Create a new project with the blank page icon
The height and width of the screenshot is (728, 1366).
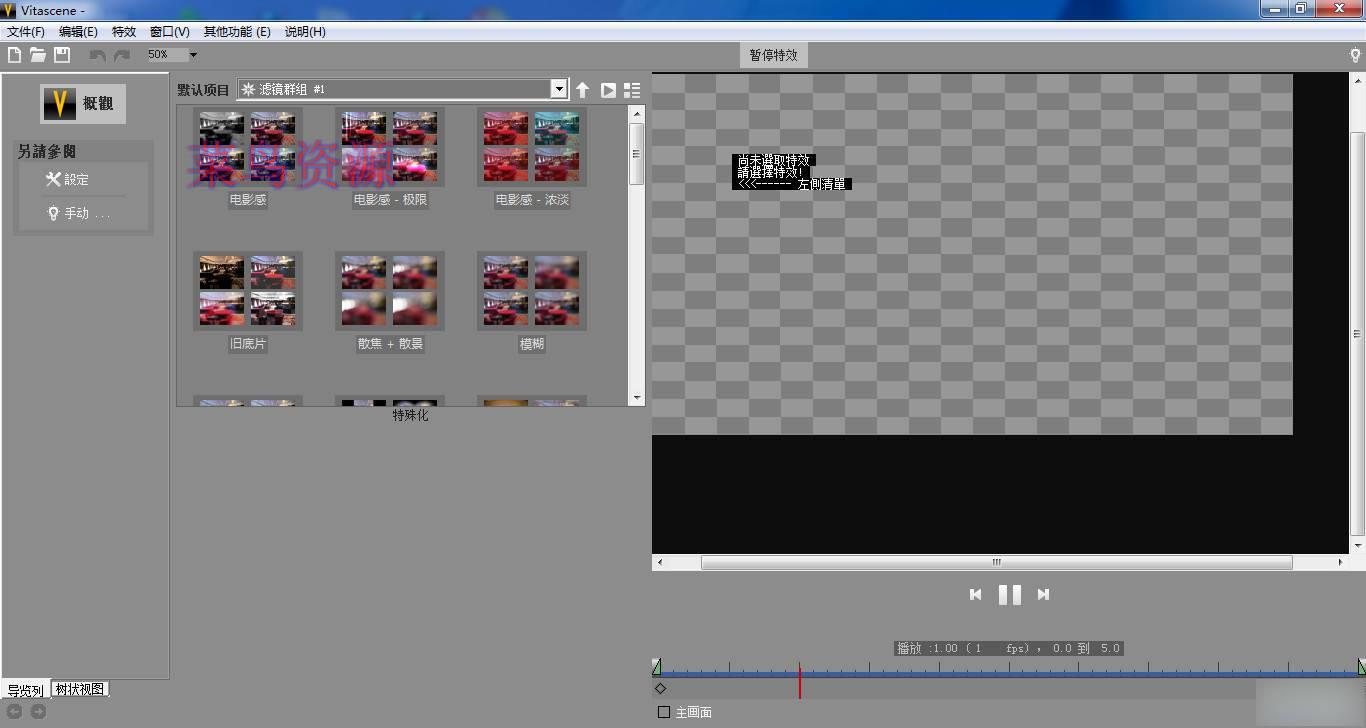tap(13, 55)
